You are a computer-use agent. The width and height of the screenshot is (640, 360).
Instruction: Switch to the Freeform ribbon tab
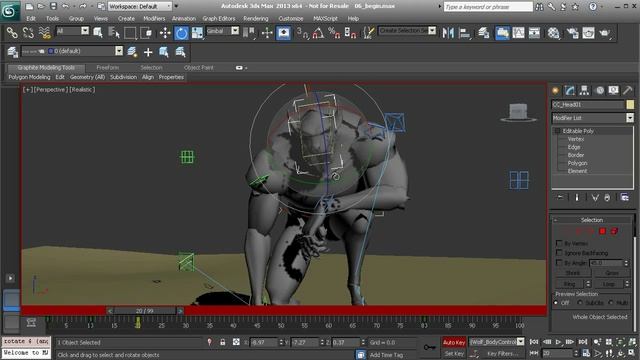(108, 68)
